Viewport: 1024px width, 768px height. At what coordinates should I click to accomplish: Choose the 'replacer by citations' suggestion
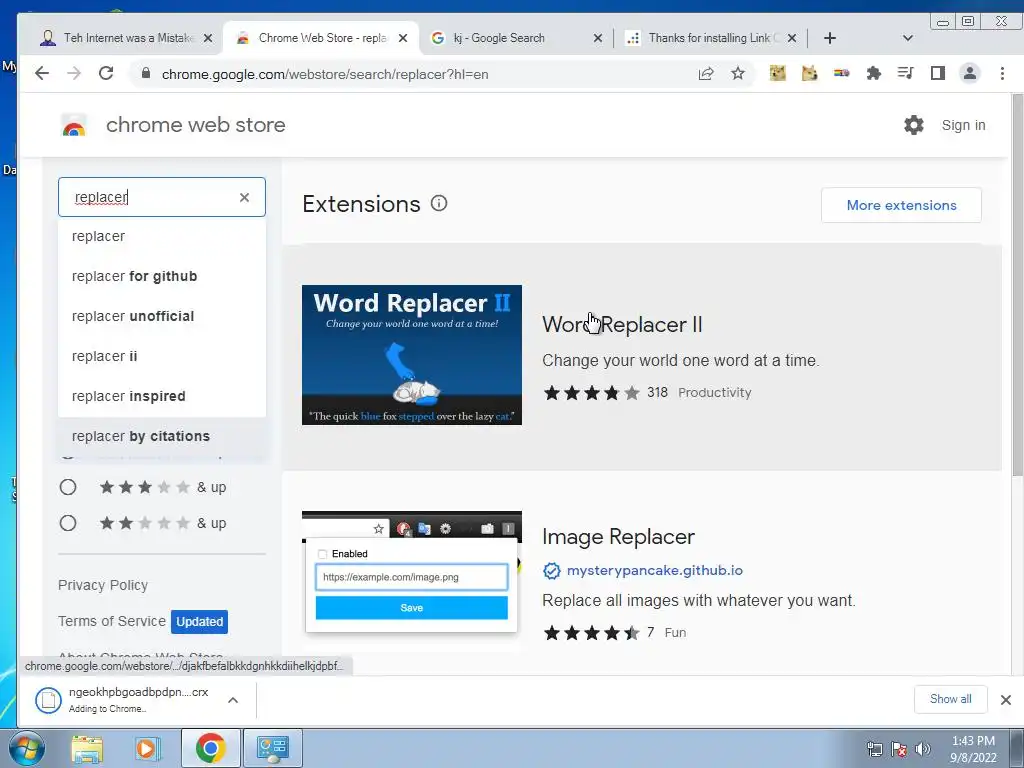(162, 436)
